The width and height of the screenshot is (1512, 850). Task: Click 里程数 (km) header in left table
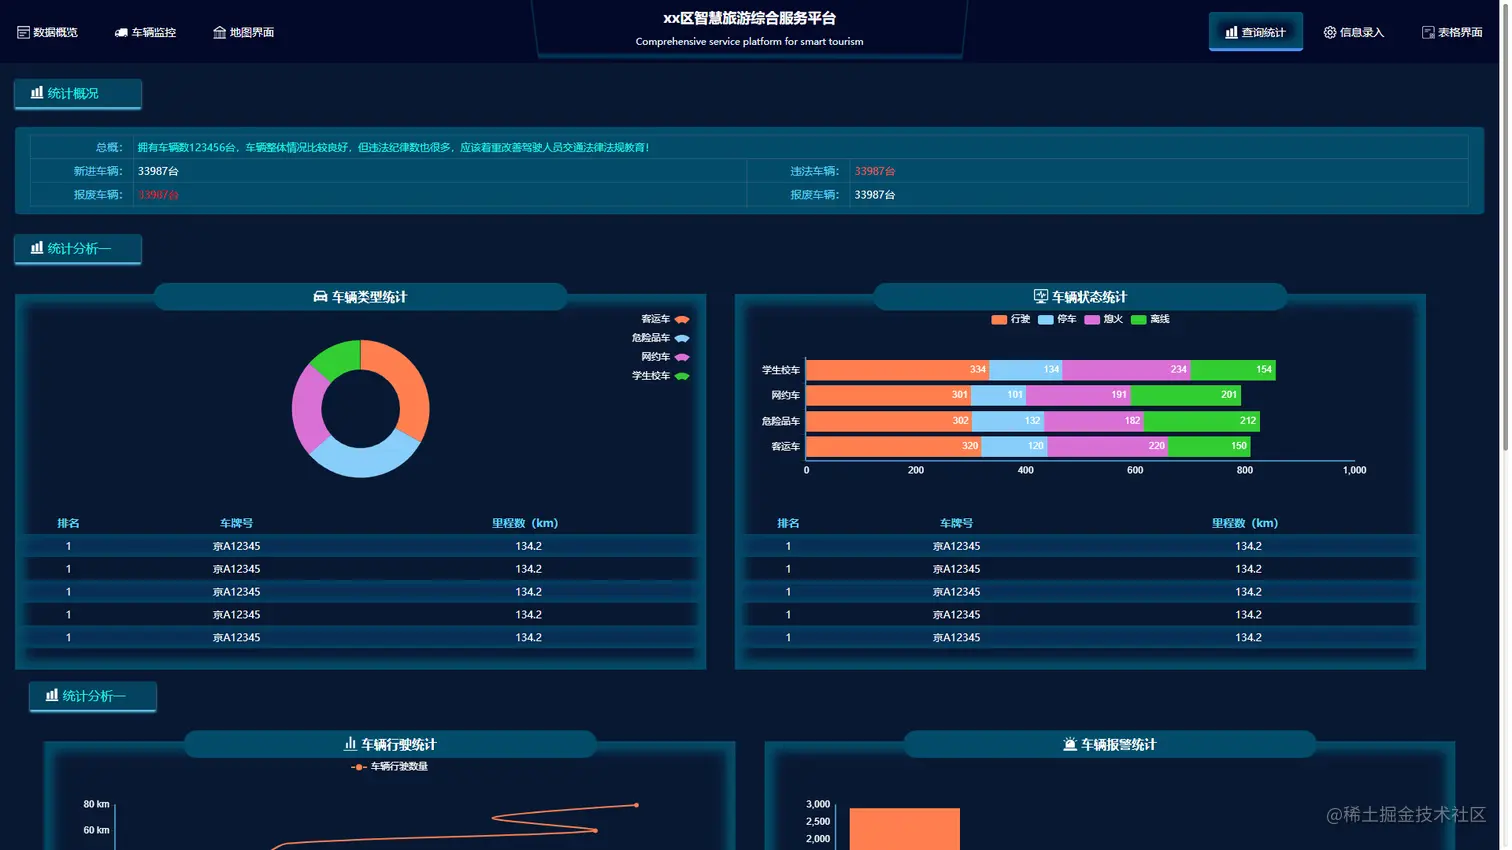pyautogui.click(x=525, y=523)
